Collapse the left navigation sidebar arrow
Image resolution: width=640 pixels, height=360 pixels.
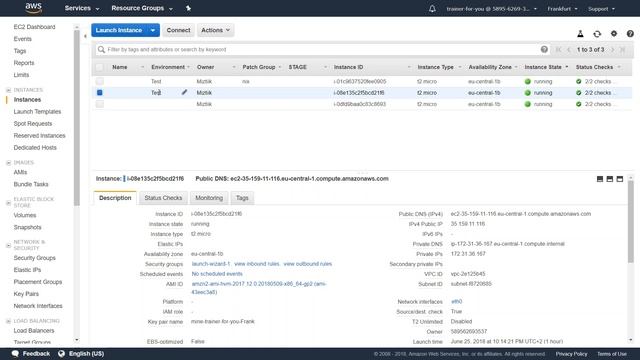click(85, 36)
